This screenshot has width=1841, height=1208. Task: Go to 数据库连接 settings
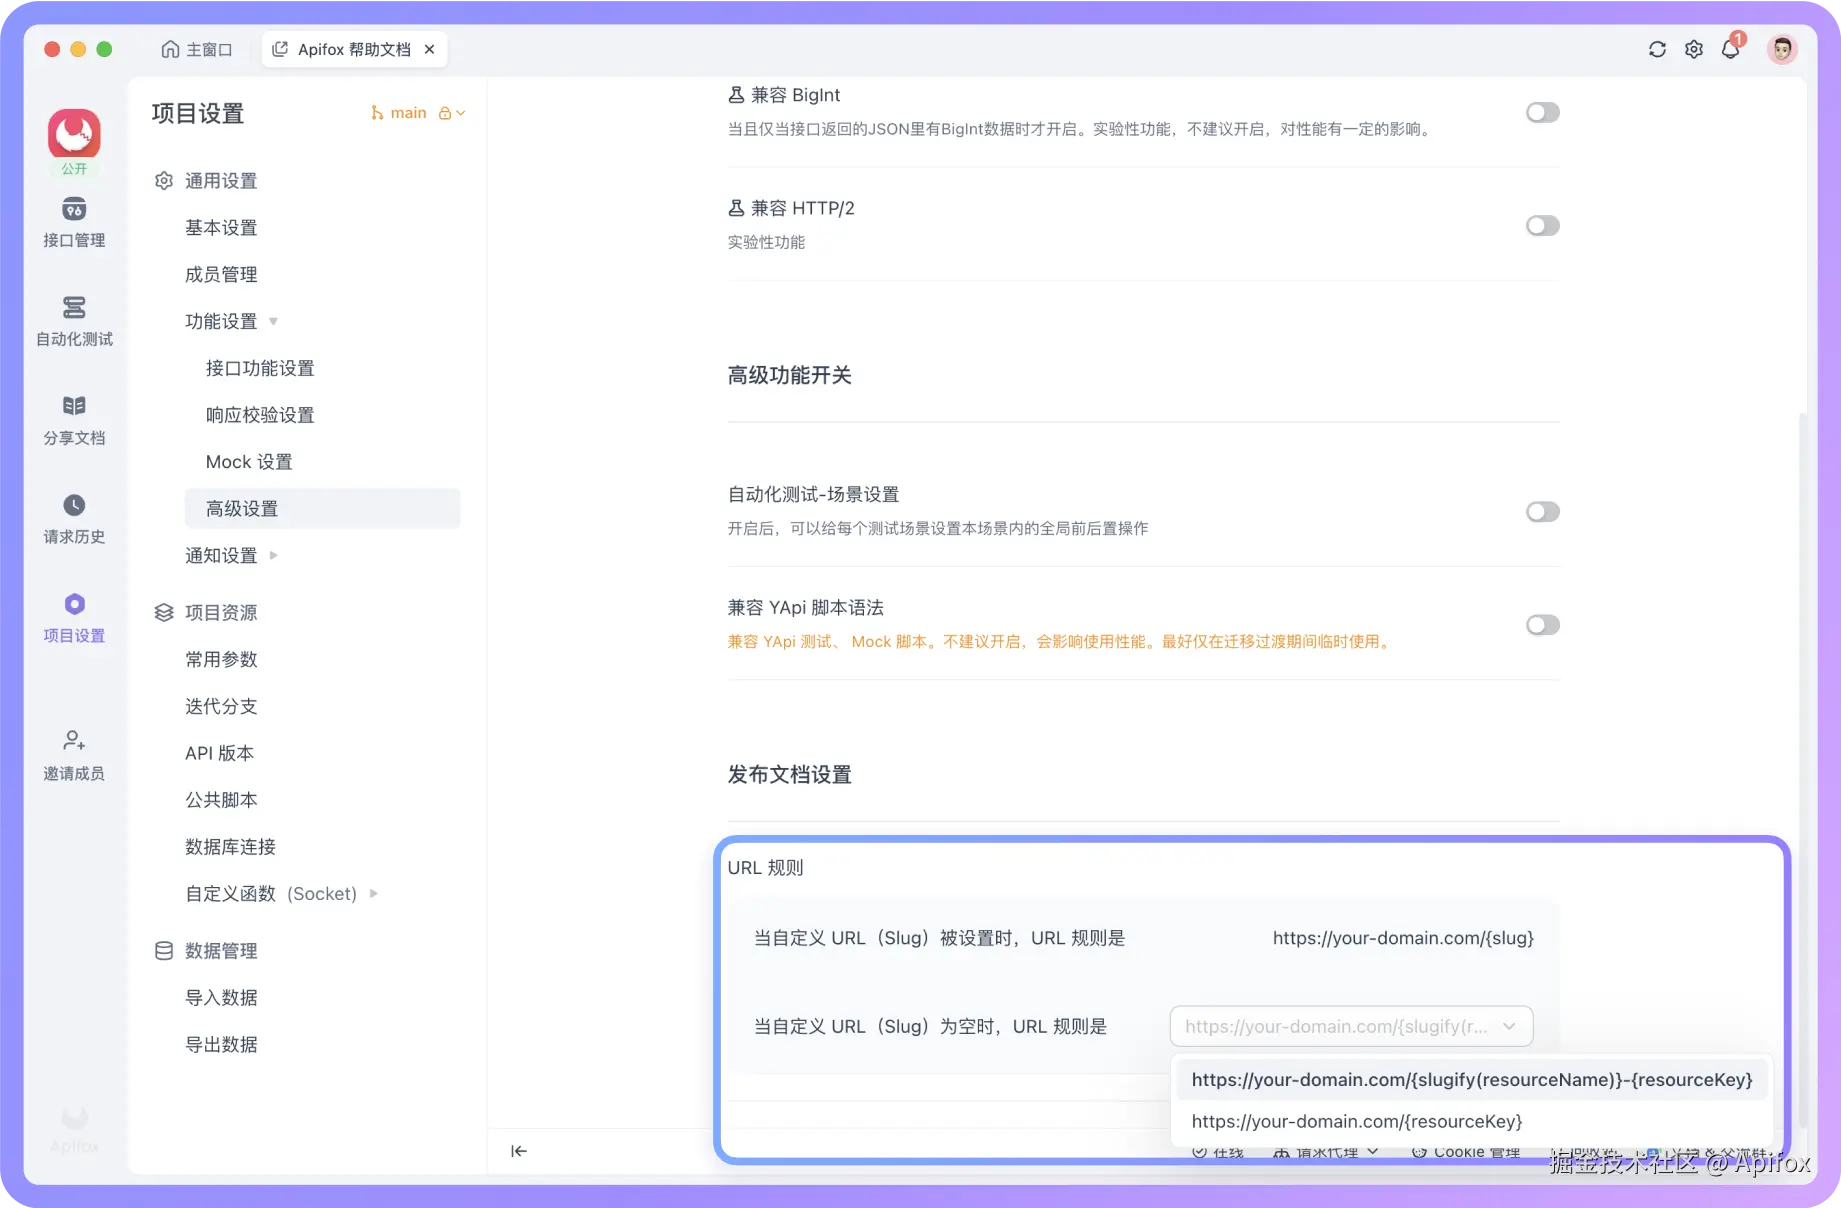tap(229, 846)
